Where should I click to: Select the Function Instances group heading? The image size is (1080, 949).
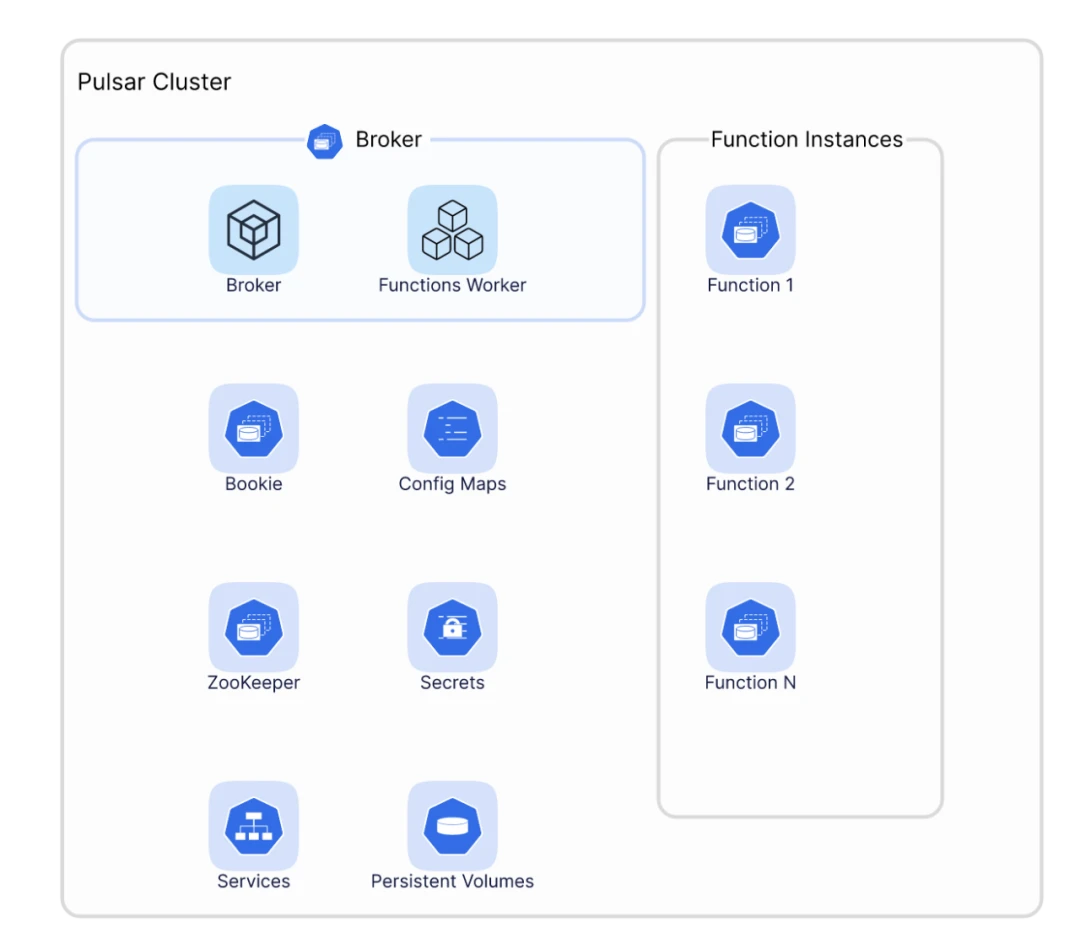(806, 140)
